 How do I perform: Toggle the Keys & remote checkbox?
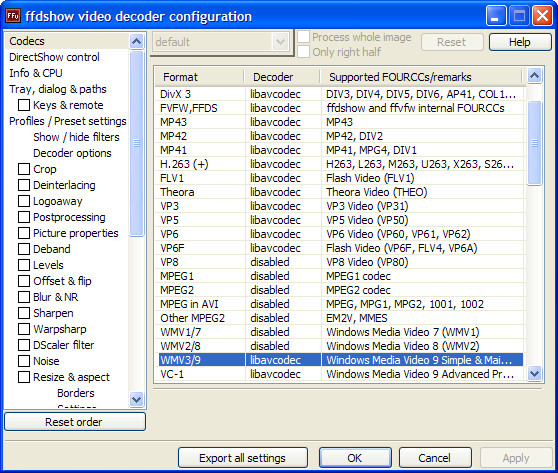pos(24,105)
